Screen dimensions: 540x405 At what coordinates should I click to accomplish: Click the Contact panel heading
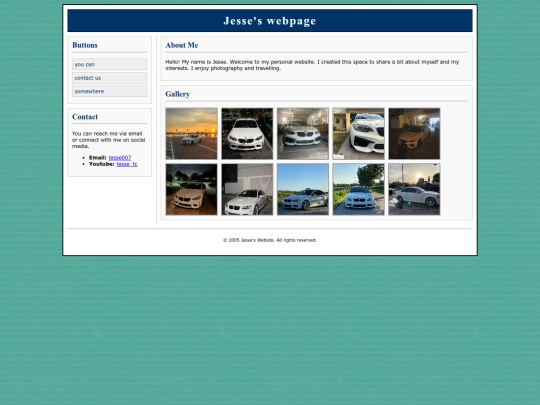point(85,117)
